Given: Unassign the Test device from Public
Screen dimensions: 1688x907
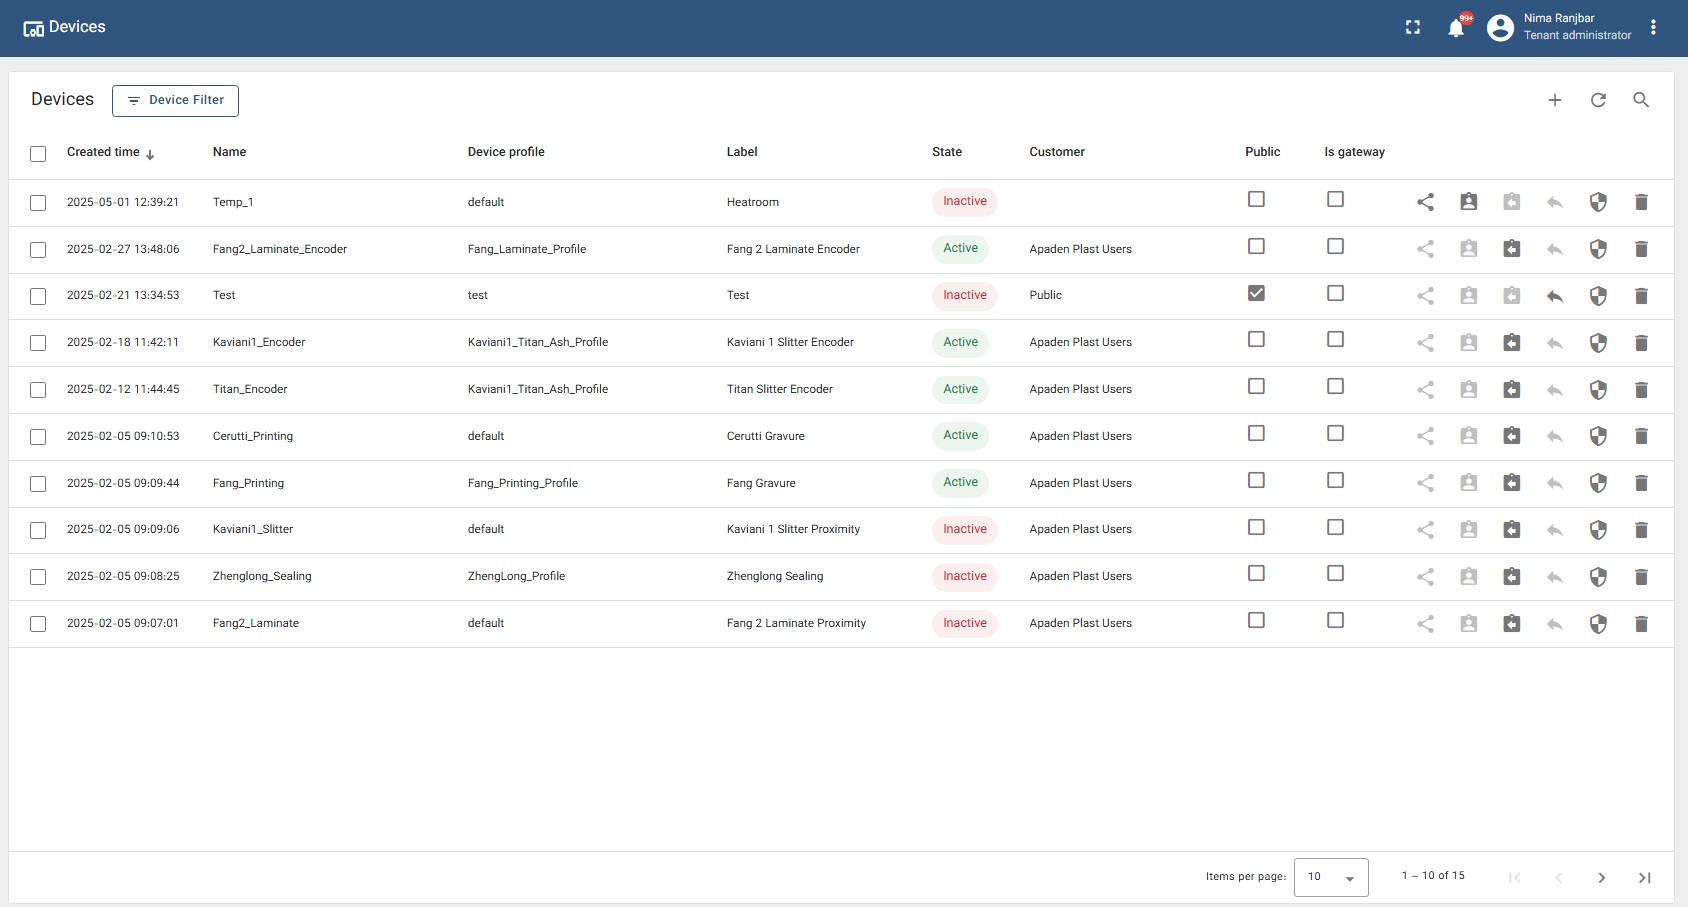Looking at the screenshot, I should pyautogui.click(x=1554, y=295).
